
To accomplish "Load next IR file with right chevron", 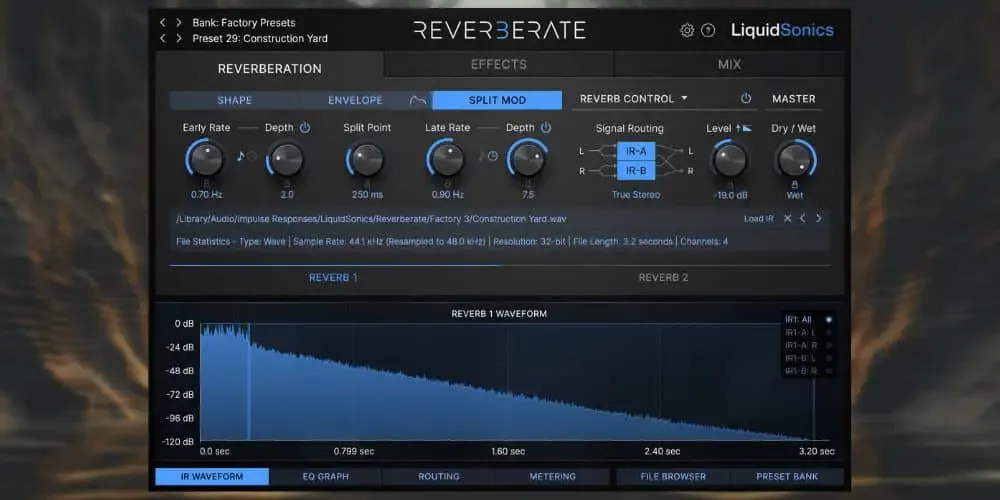I will pos(819,218).
